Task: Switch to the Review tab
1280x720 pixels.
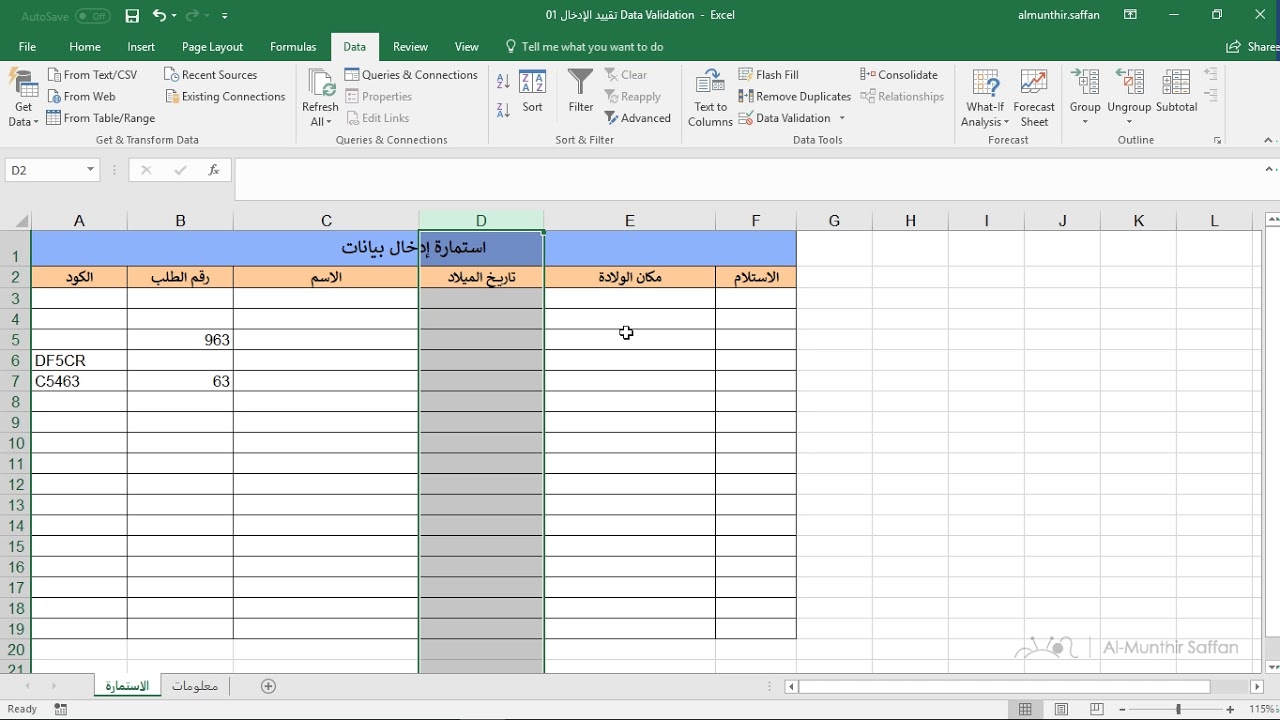Action: (410, 47)
